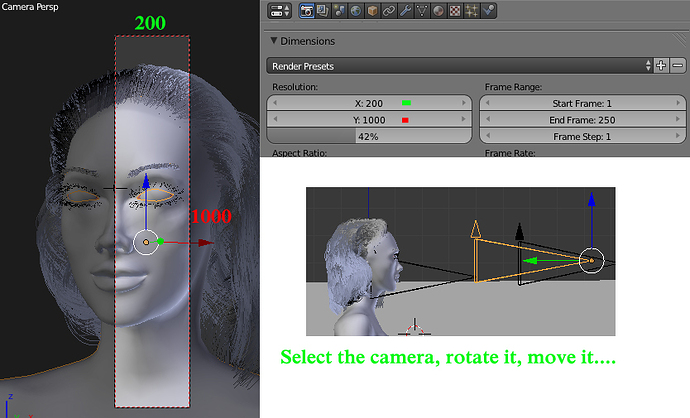The image size is (690, 418).
Task: Click the Resolution: label
Action: tap(295, 87)
